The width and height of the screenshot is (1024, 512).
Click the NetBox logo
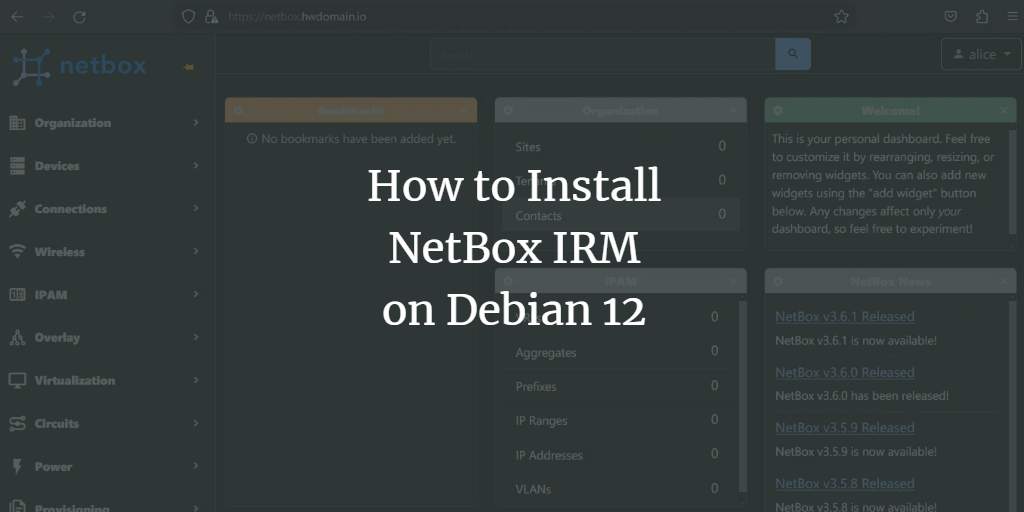click(x=79, y=67)
